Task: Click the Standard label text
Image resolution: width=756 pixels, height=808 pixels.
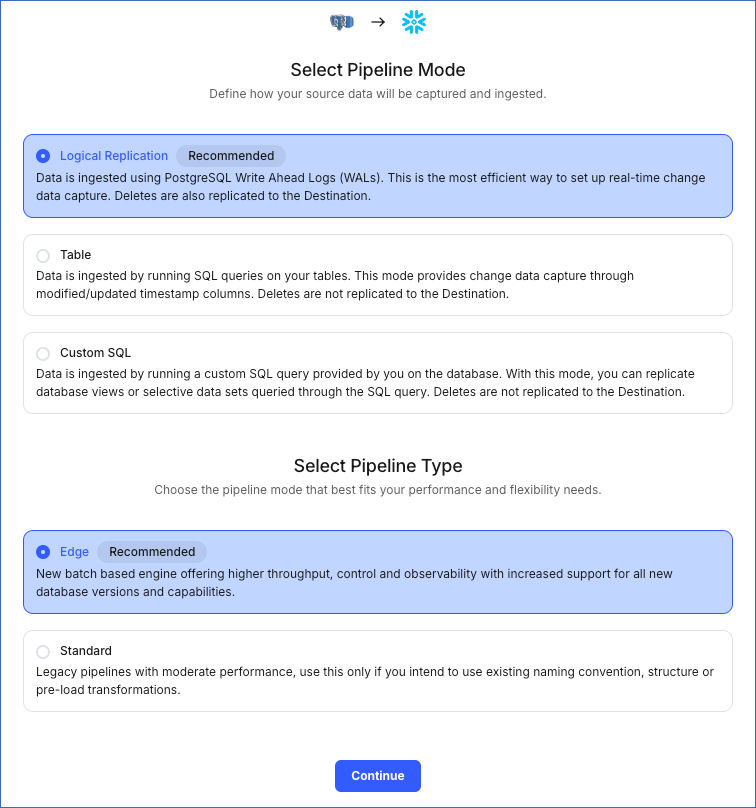Action: pos(87,650)
